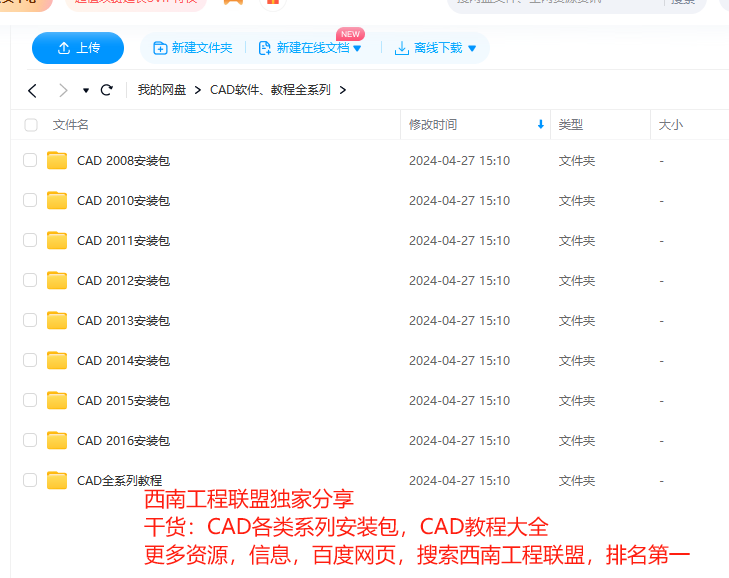Open the CAD 2015安装包 folder name
Viewport: 729px width, 578px height.
point(123,401)
